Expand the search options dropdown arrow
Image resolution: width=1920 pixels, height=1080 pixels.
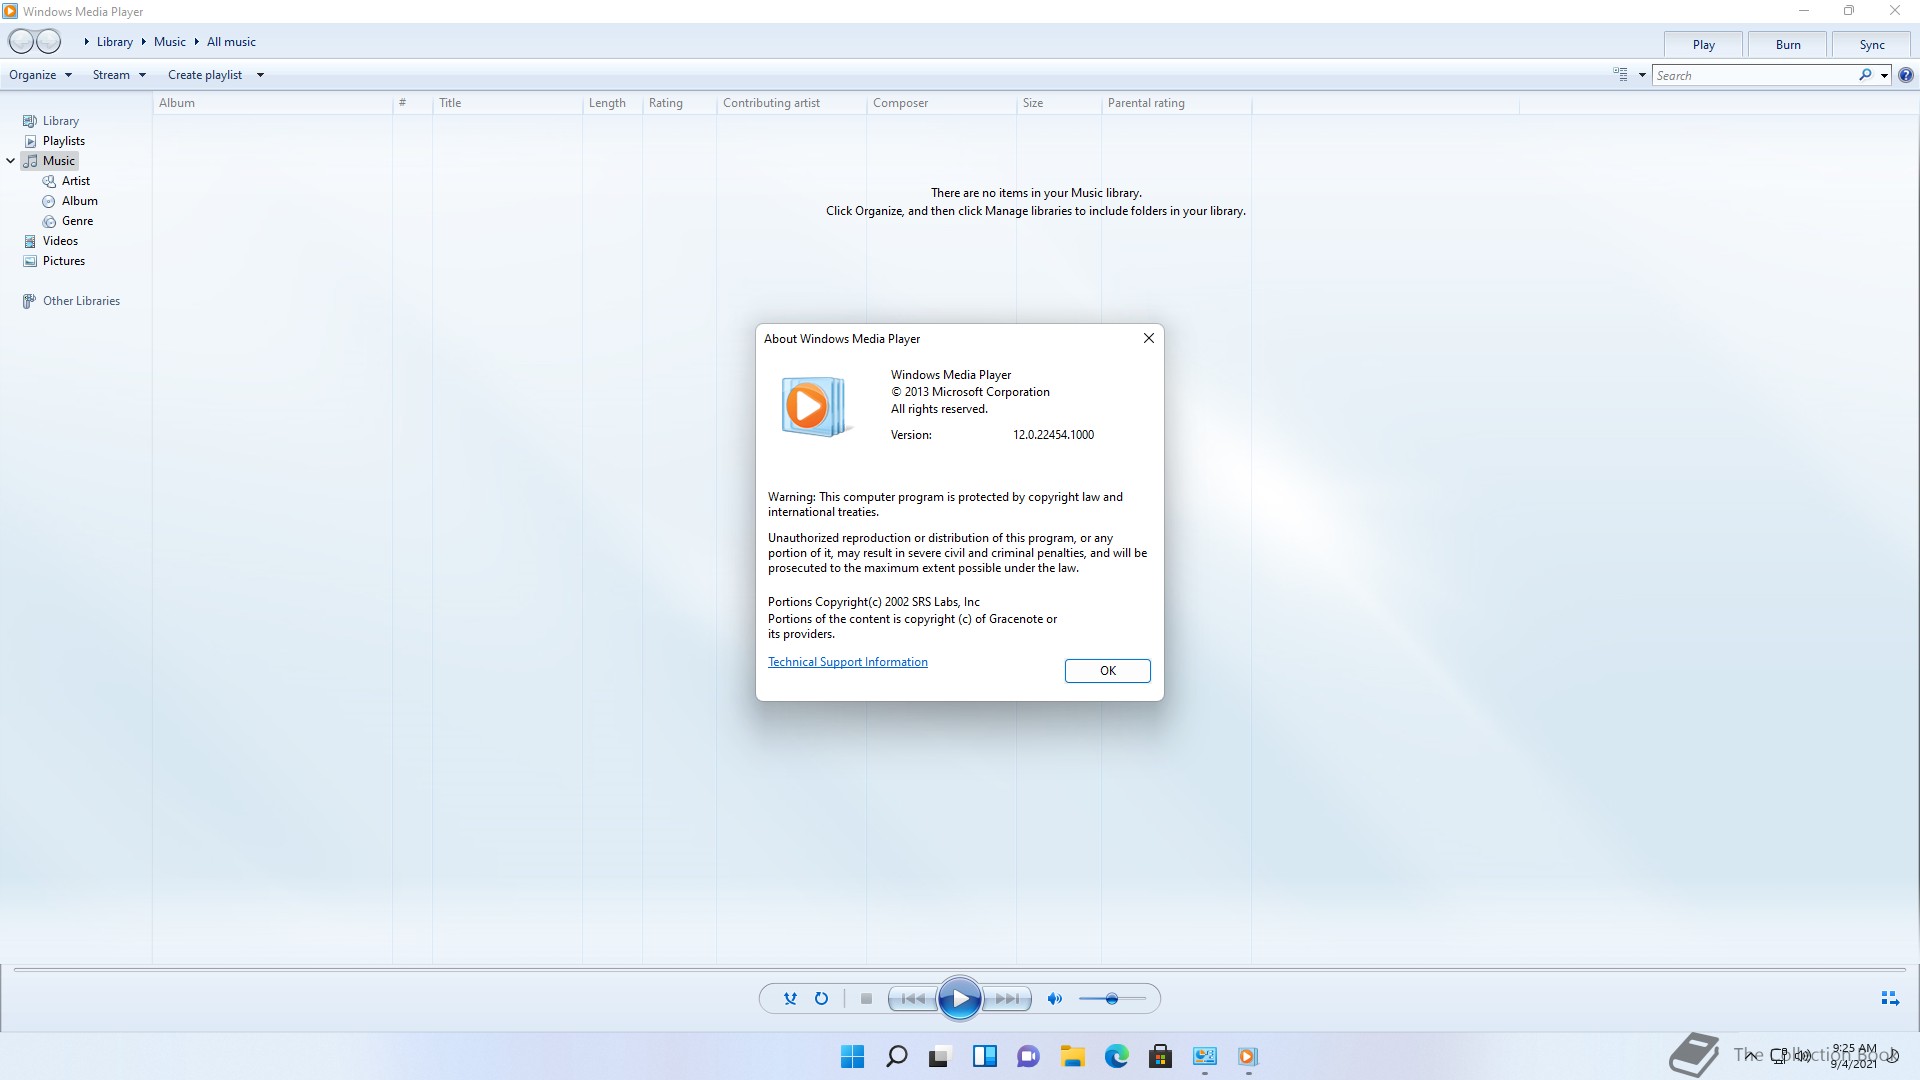tap(1885, 75)
